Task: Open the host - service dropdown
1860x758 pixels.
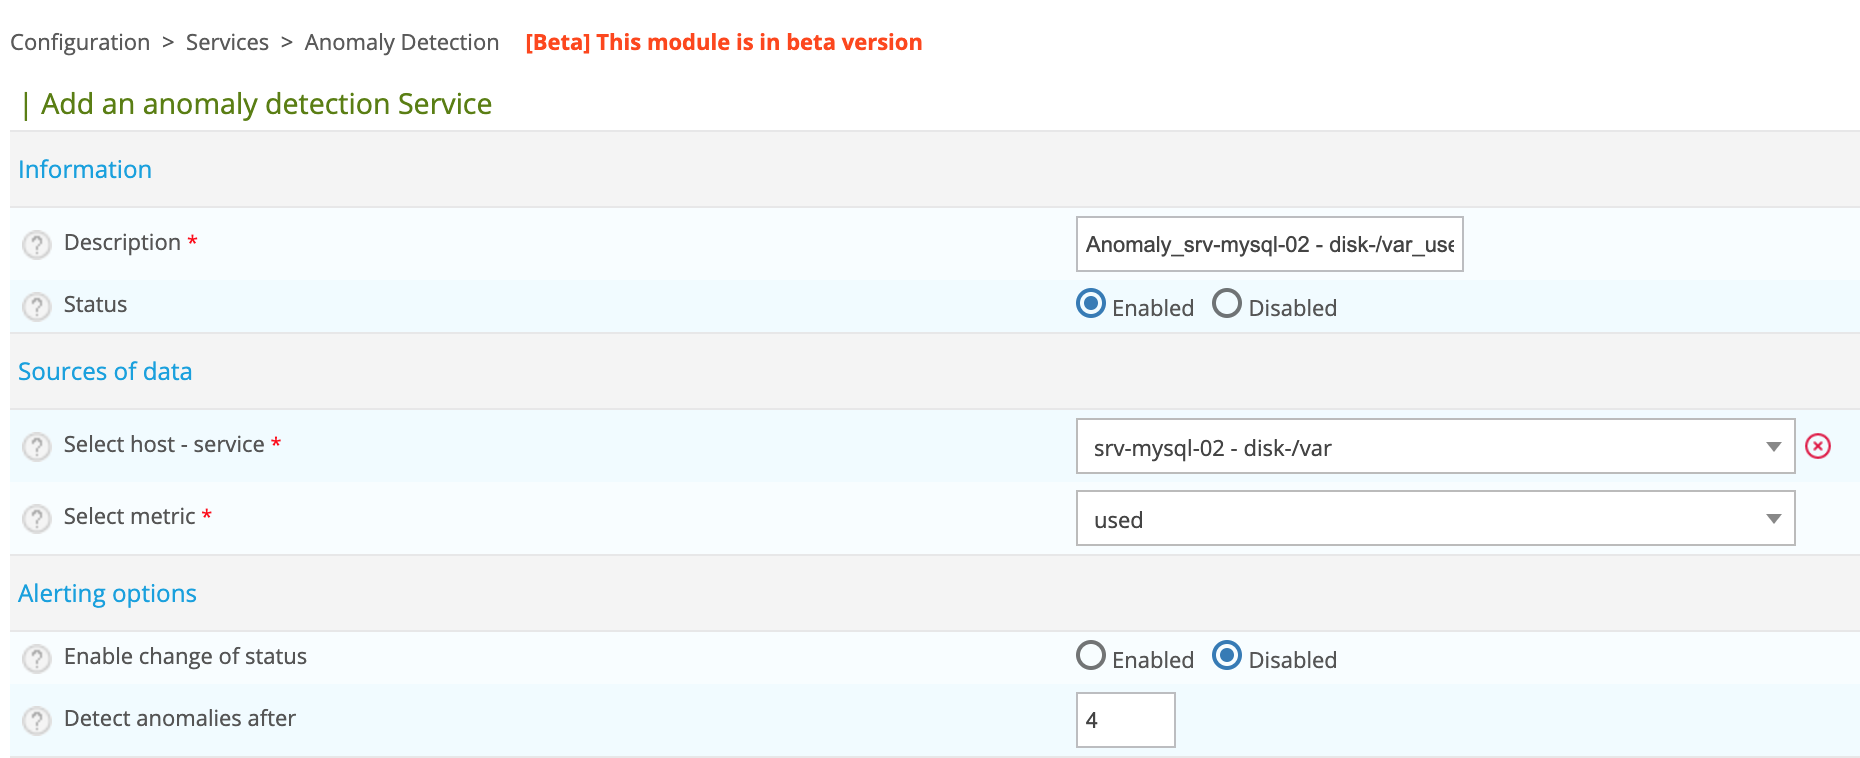Action: [x=1434, y=446]
